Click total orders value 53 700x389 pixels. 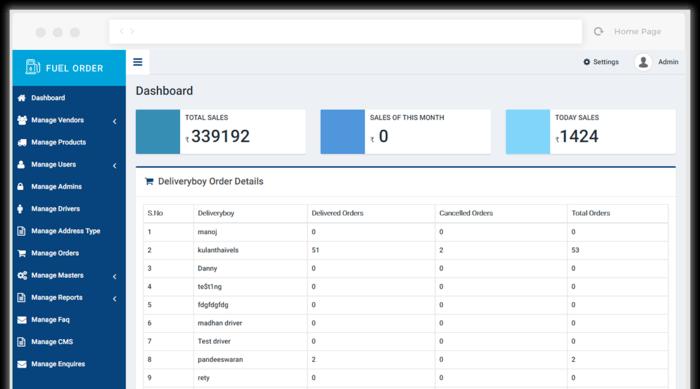575,250
